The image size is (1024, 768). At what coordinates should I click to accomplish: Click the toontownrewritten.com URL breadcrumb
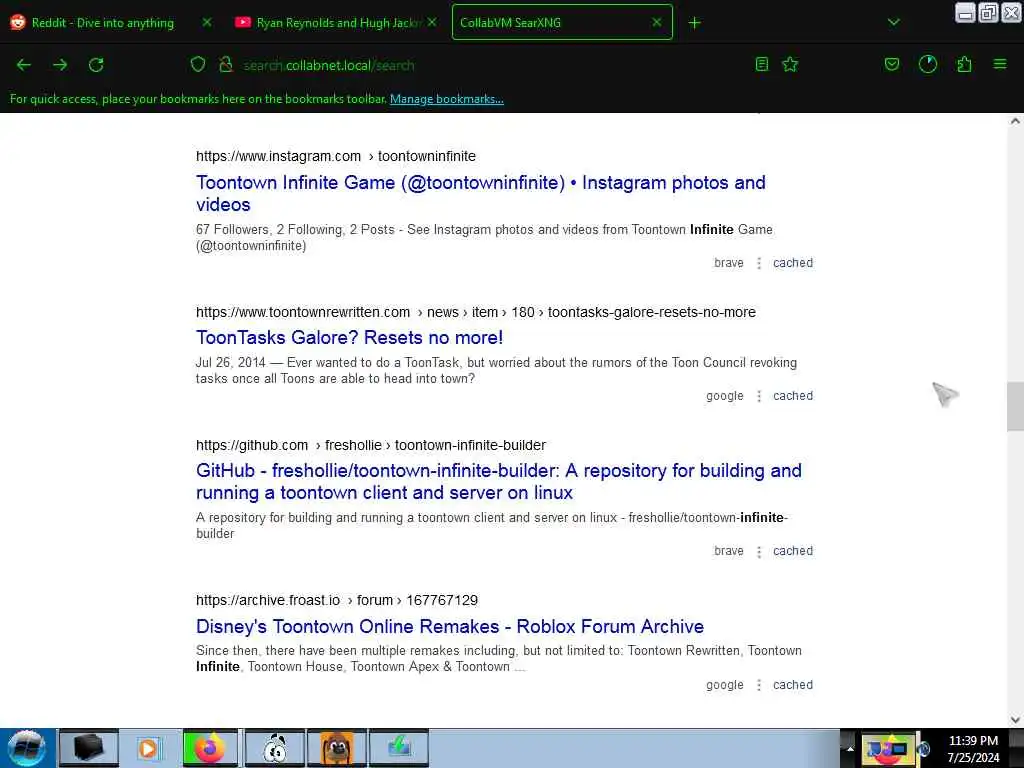475,312
